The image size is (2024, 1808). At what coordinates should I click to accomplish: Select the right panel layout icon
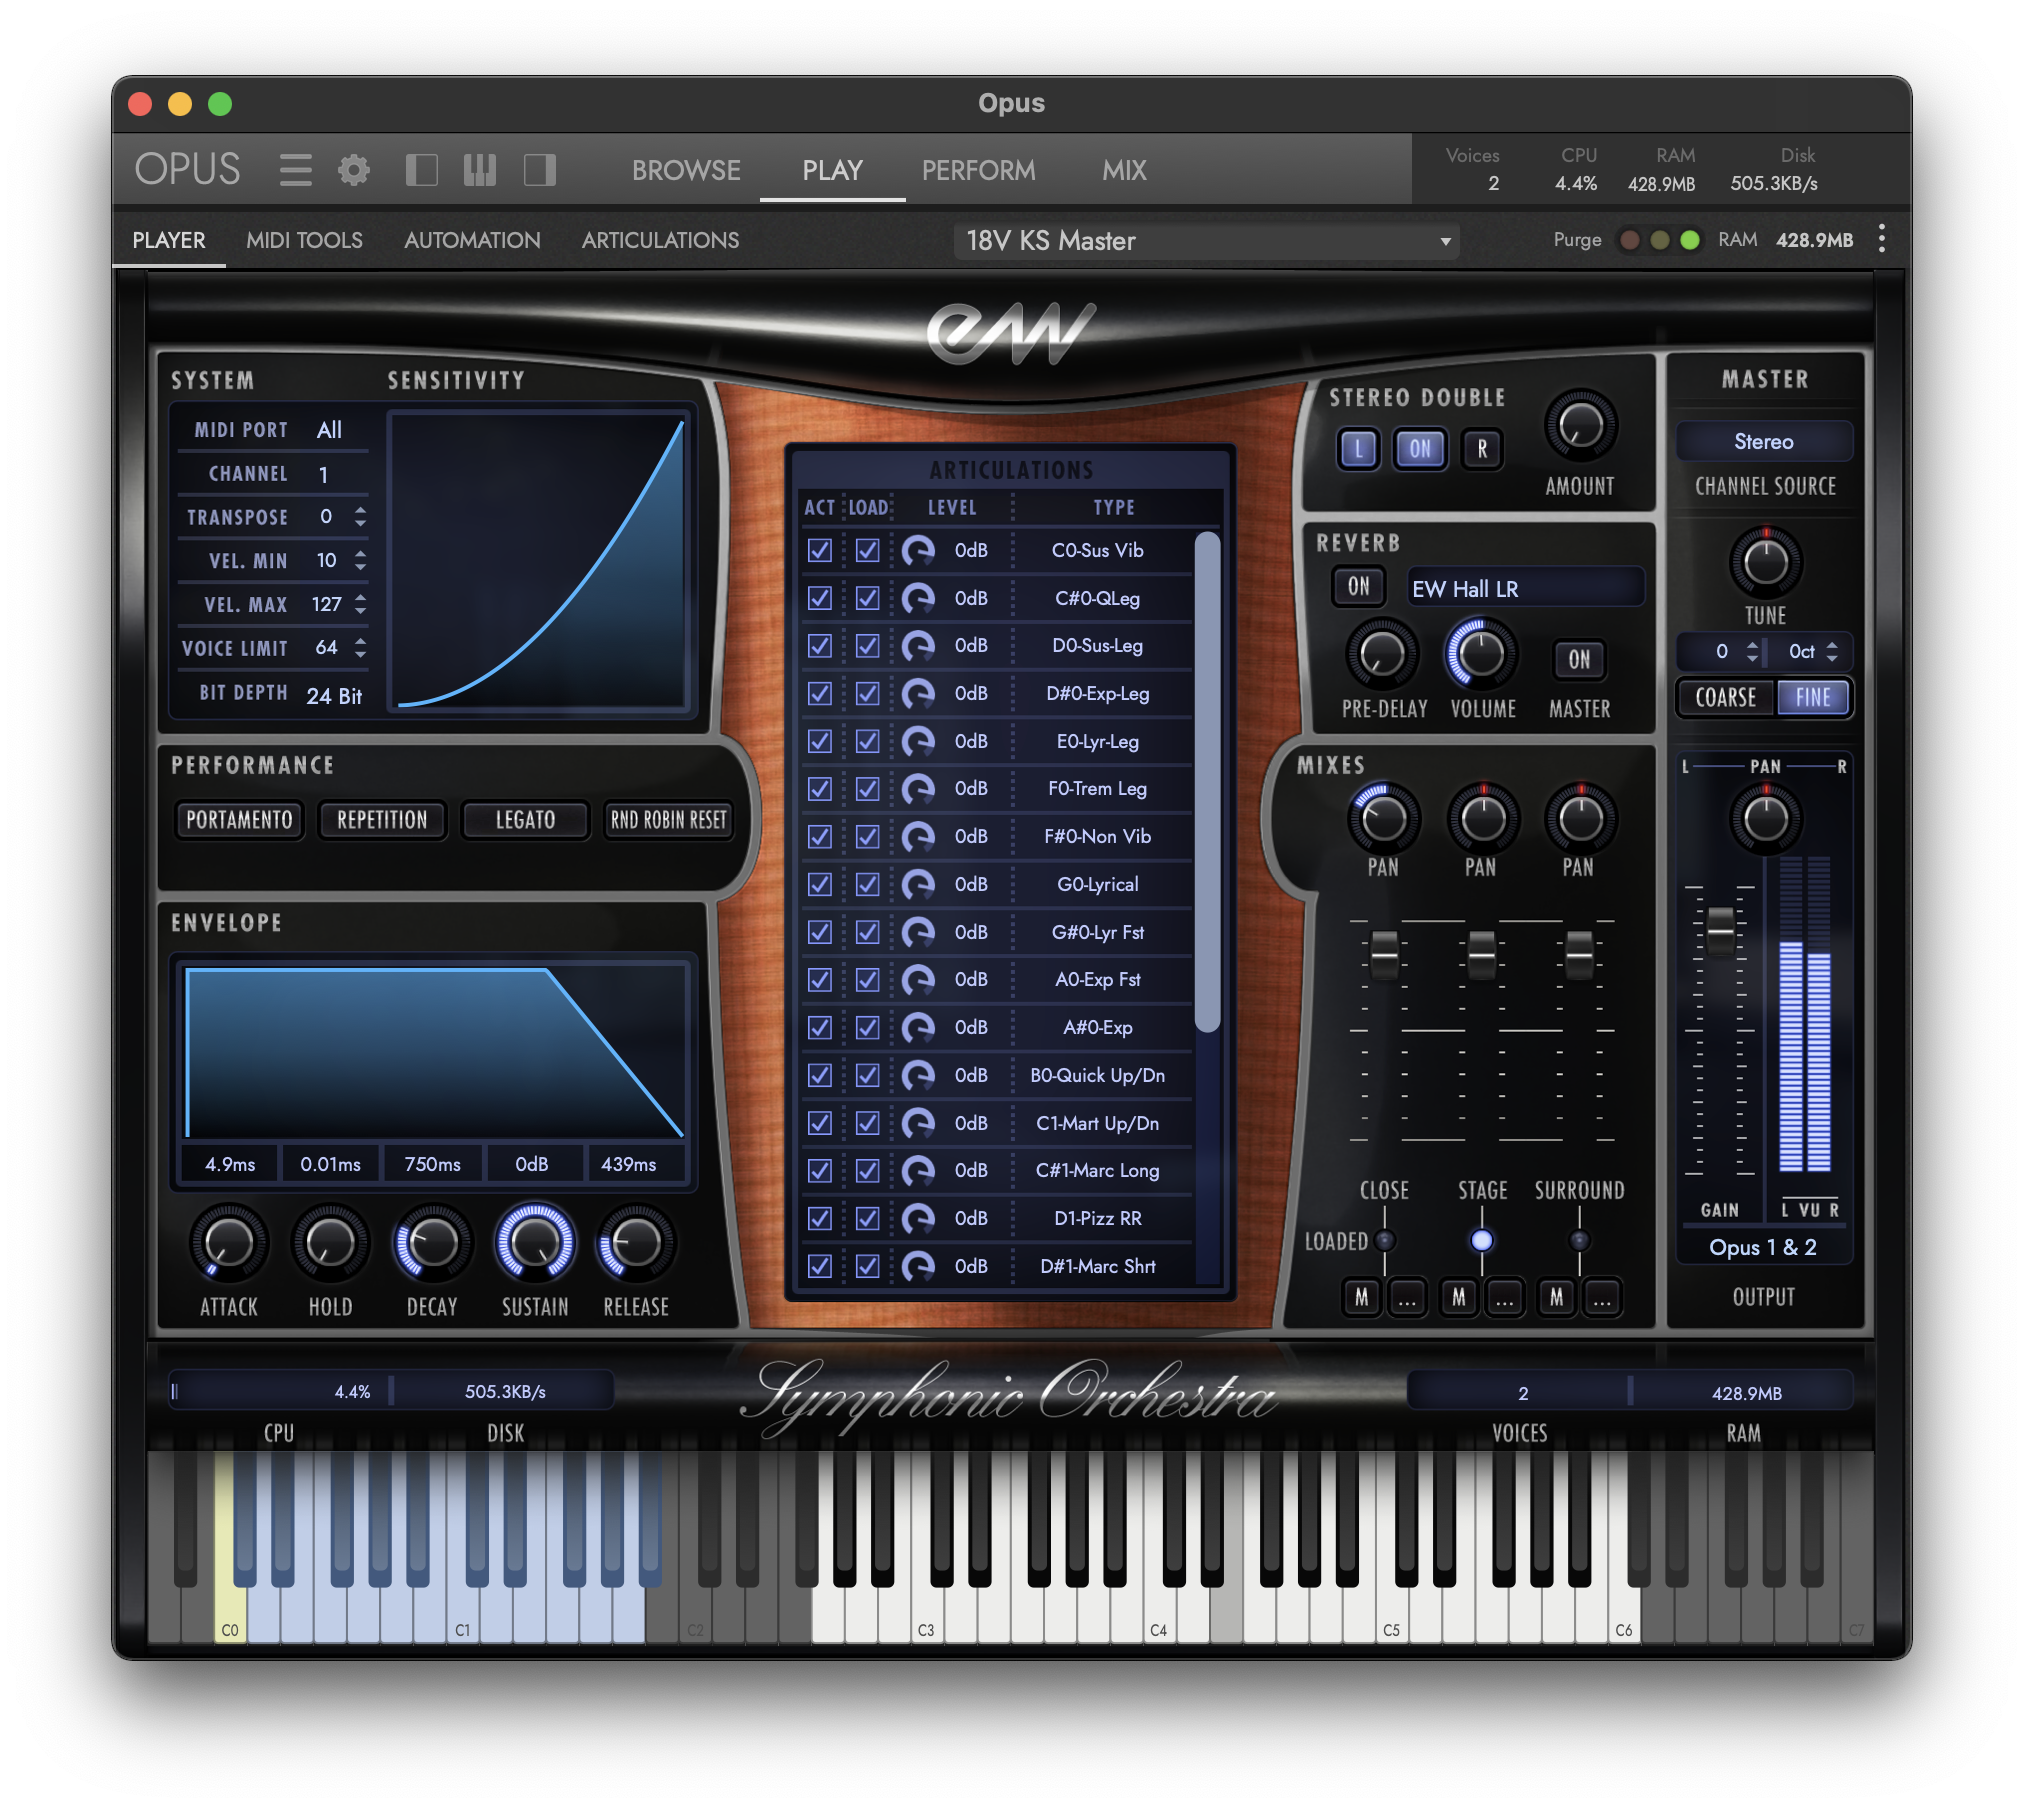pos(539,170)
